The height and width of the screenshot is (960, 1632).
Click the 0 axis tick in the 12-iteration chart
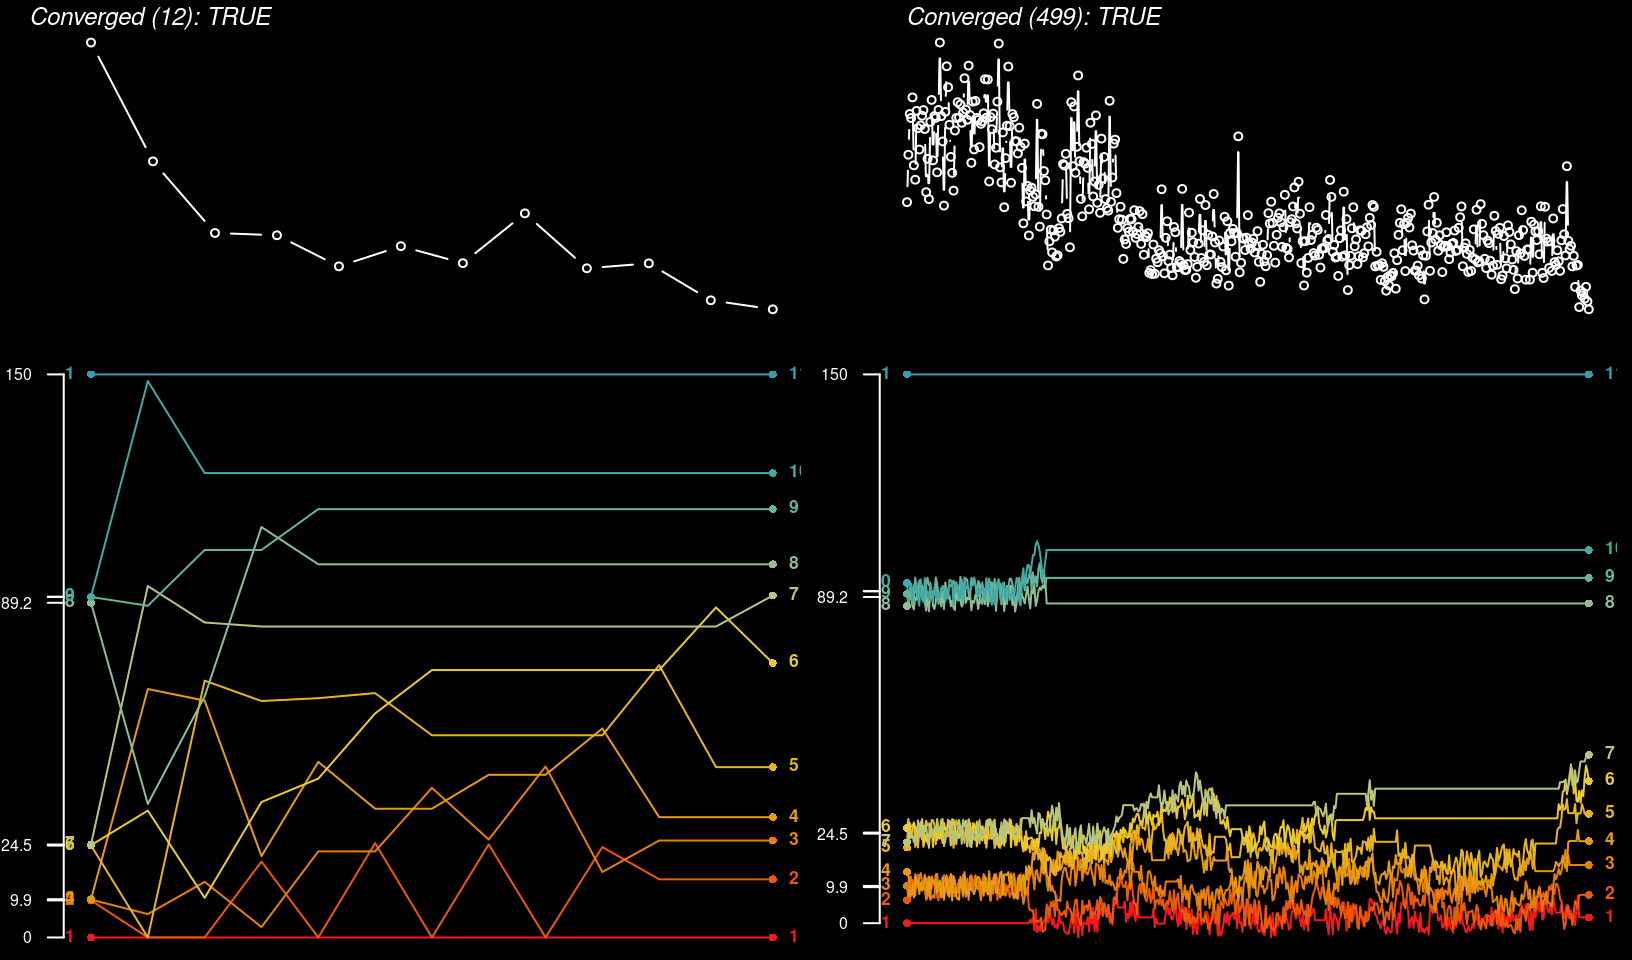coord(27,937)
